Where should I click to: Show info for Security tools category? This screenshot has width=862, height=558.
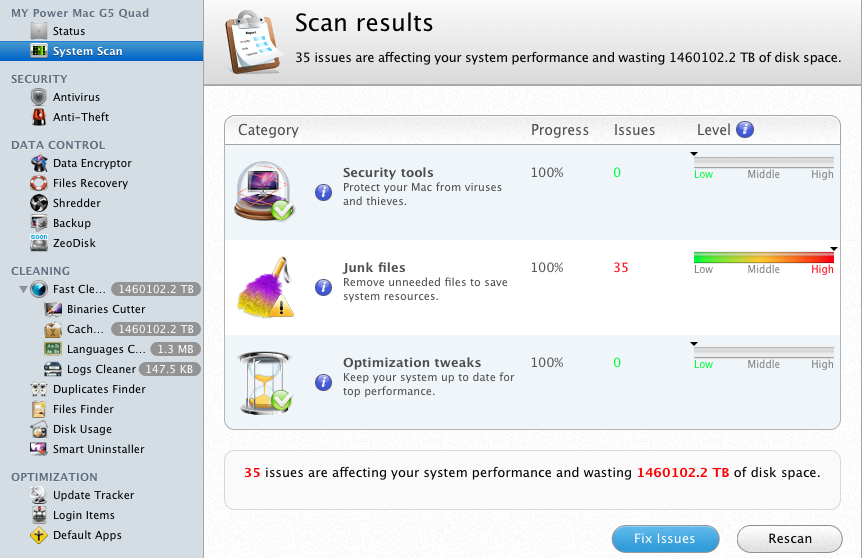point(323,192)
